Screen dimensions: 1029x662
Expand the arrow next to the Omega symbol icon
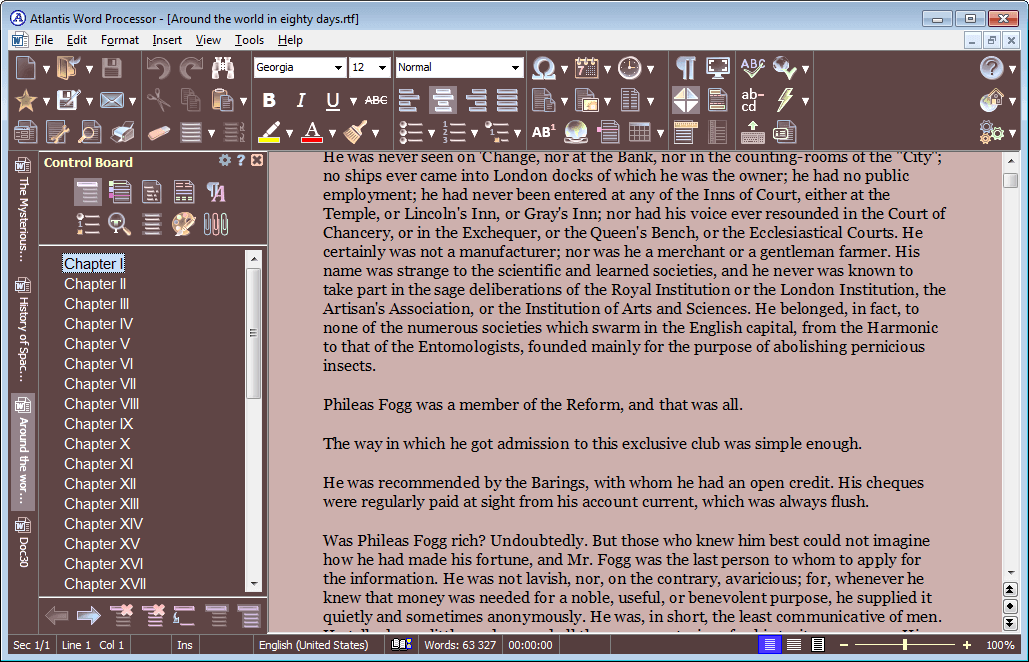coord(564,69)
